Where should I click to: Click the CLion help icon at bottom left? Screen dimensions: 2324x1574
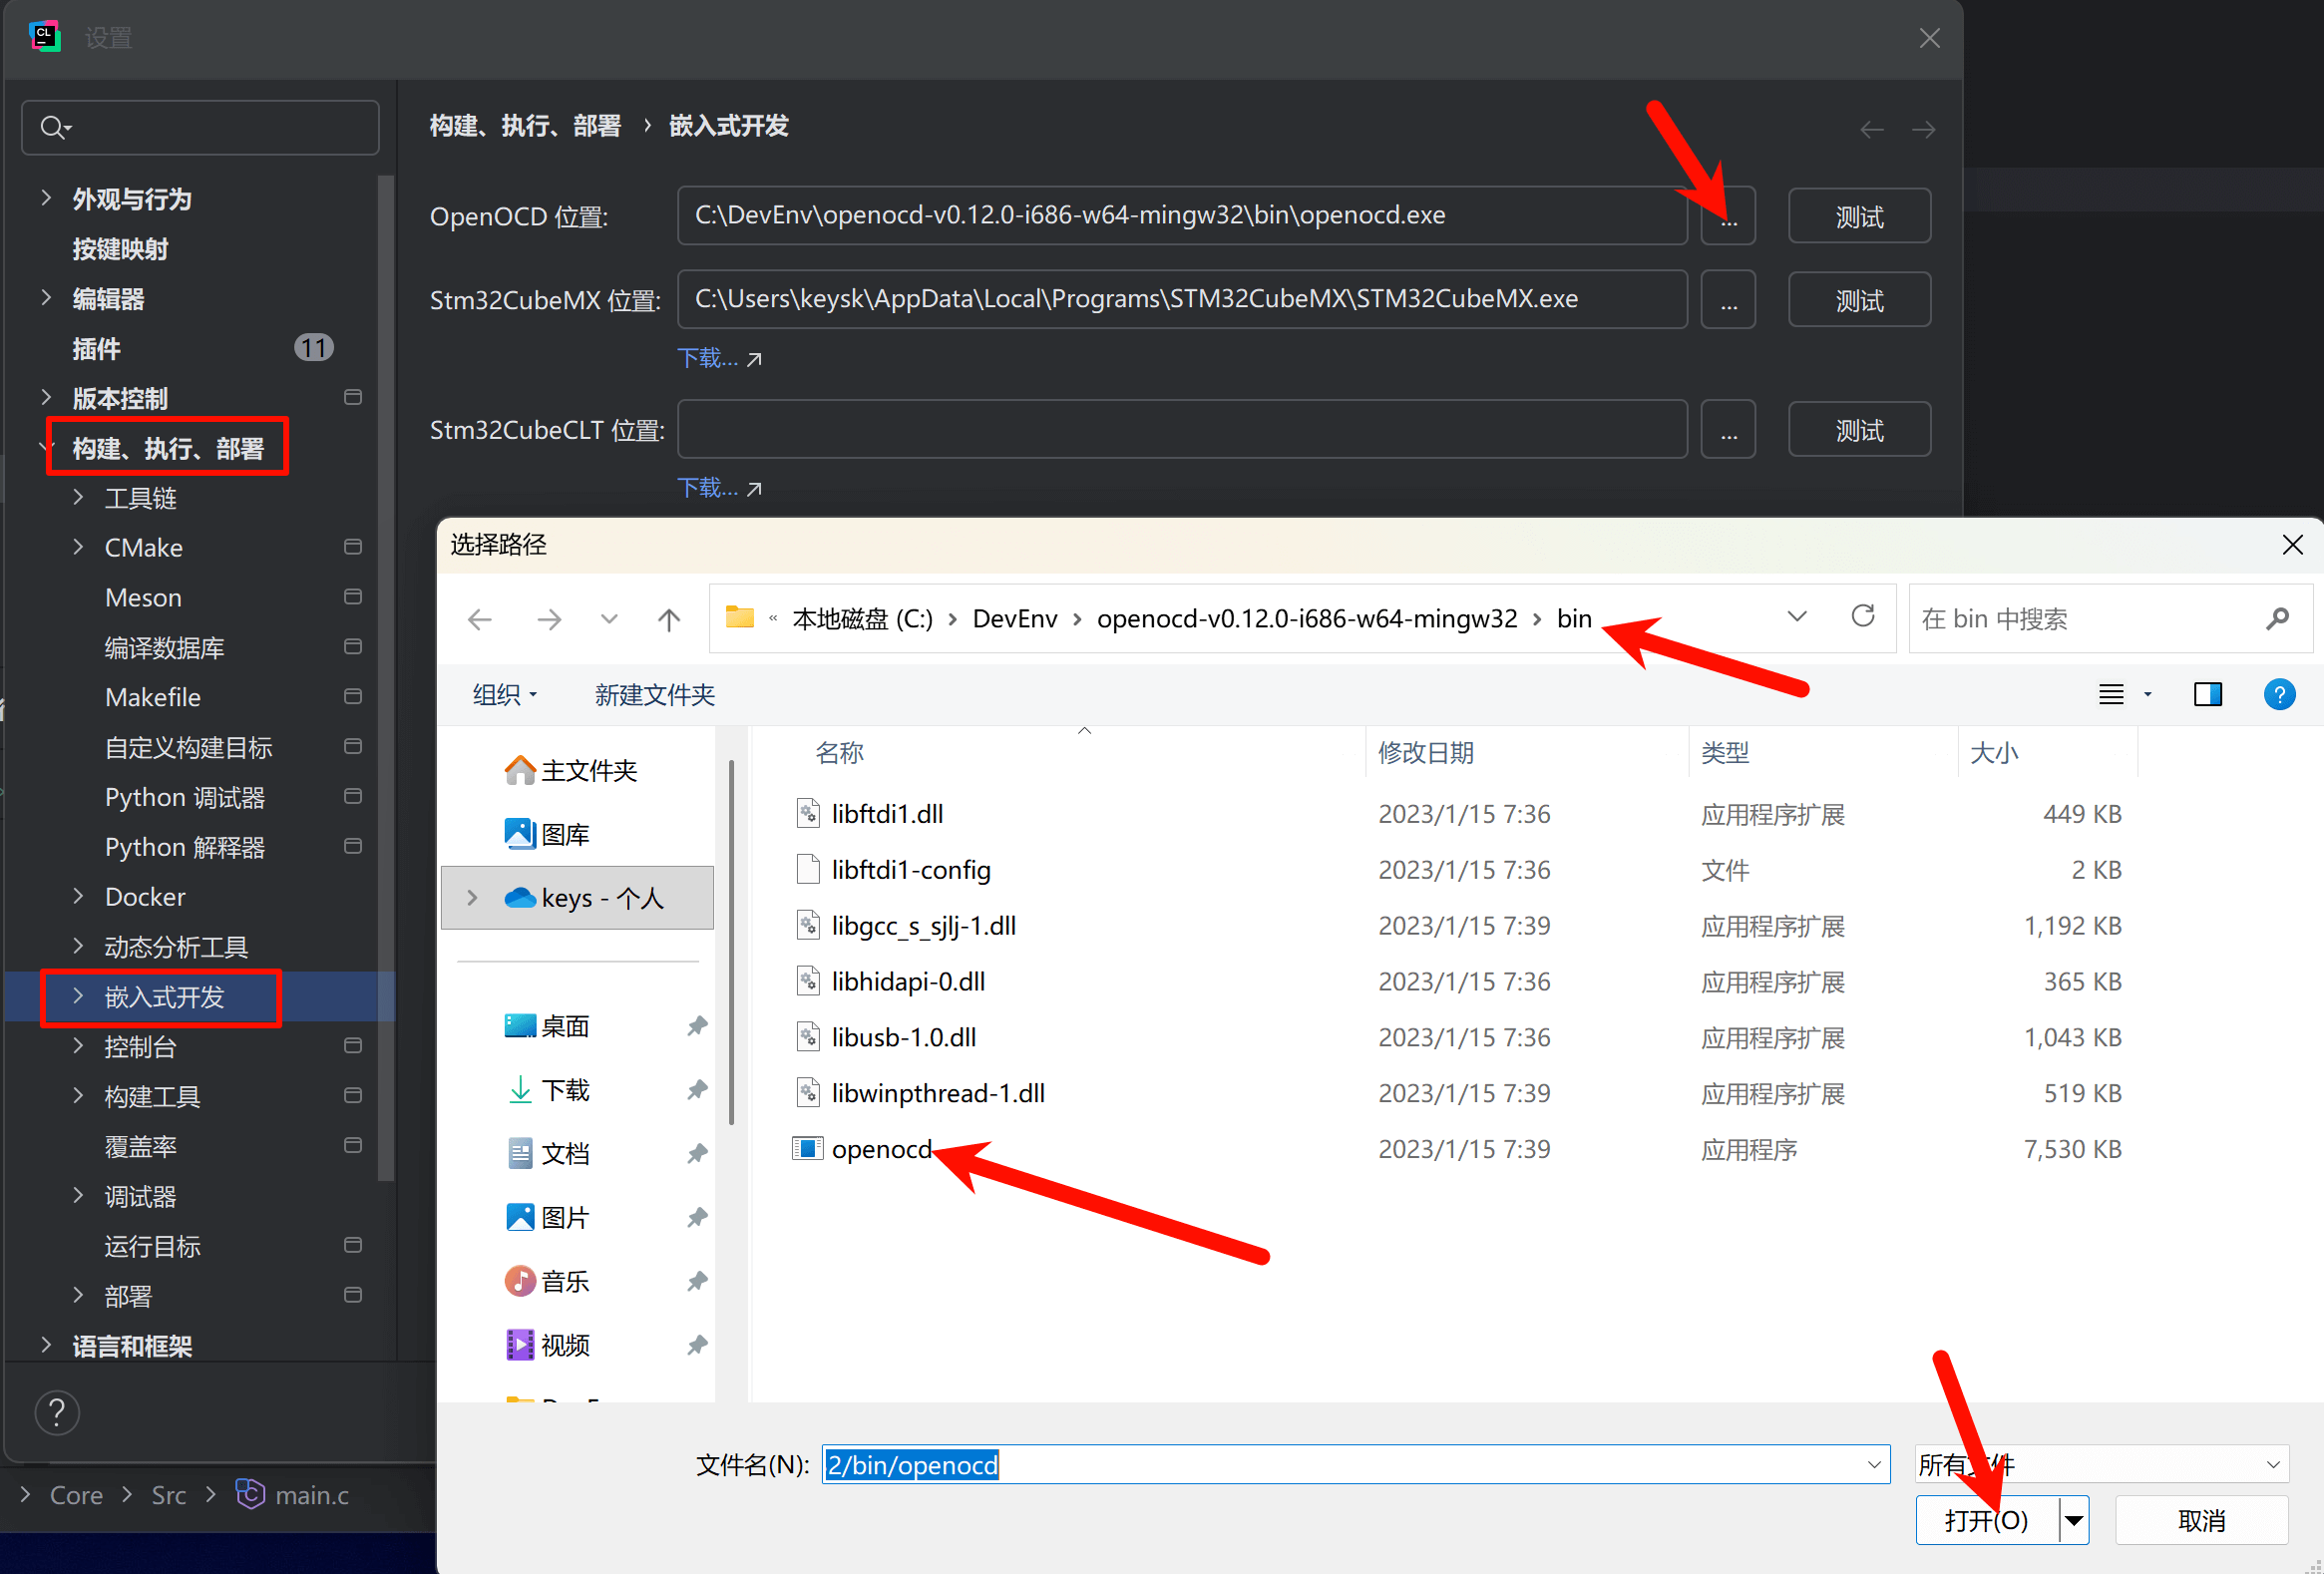[57, 1412]
